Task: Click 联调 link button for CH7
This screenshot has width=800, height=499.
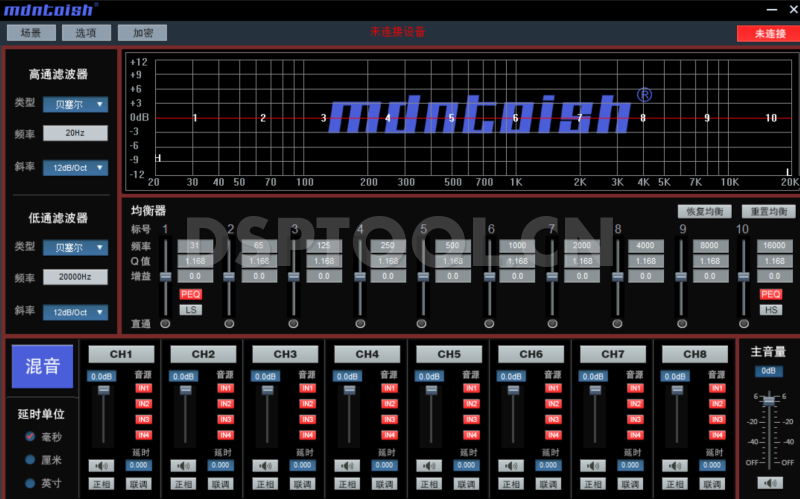Action: point(630,484)
